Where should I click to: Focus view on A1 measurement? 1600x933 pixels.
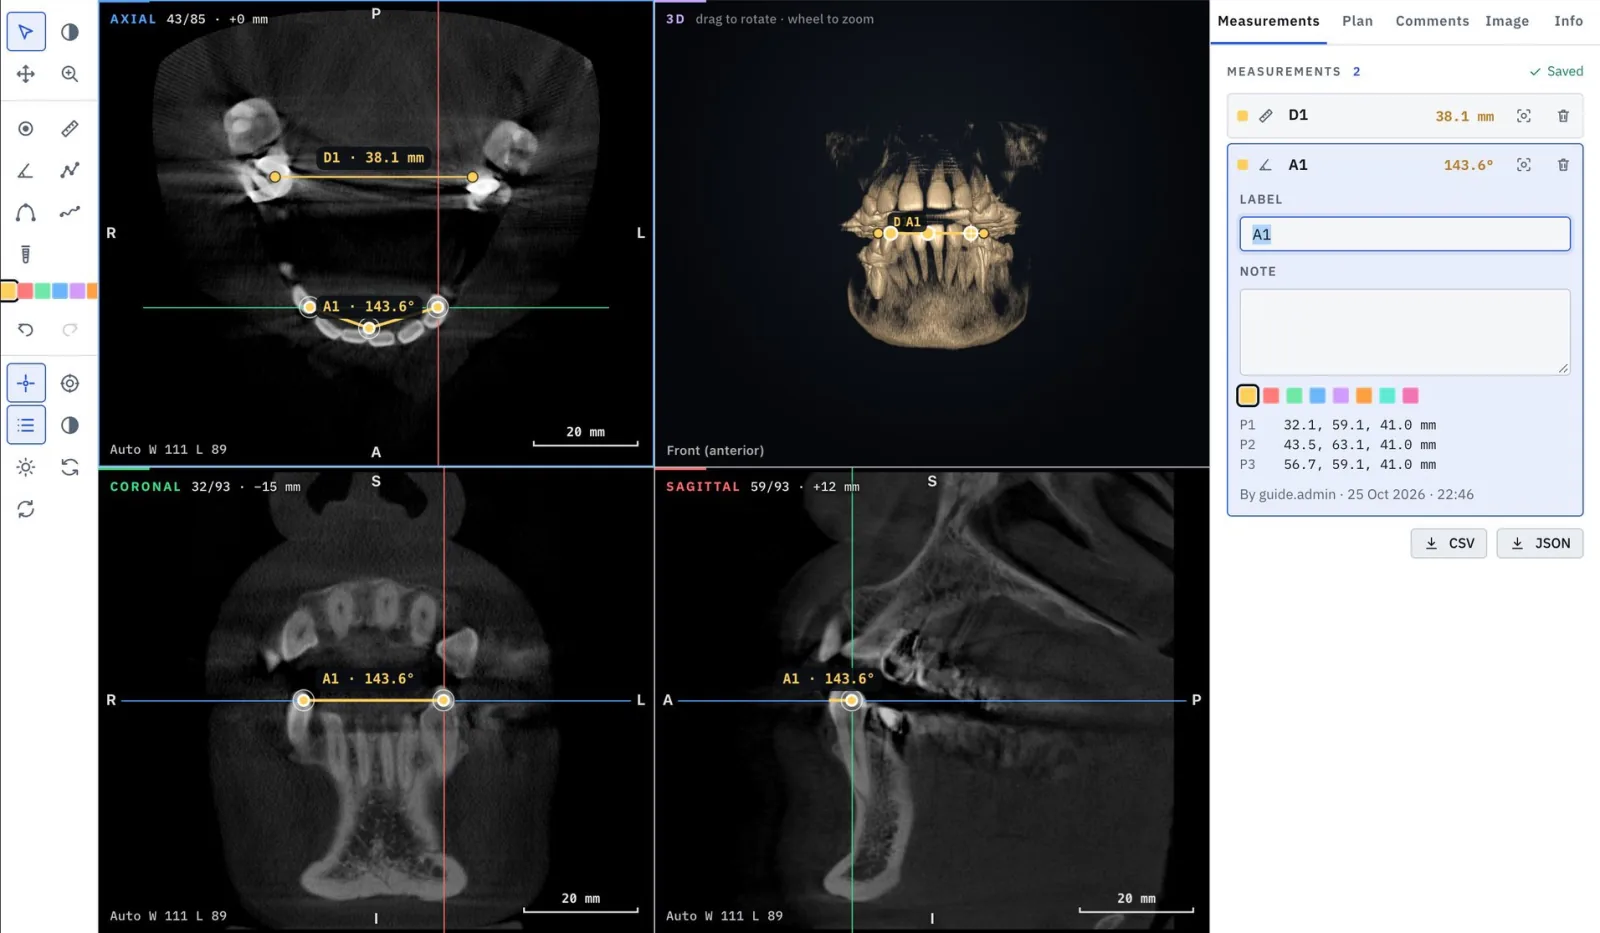(x=1524, y=165)
